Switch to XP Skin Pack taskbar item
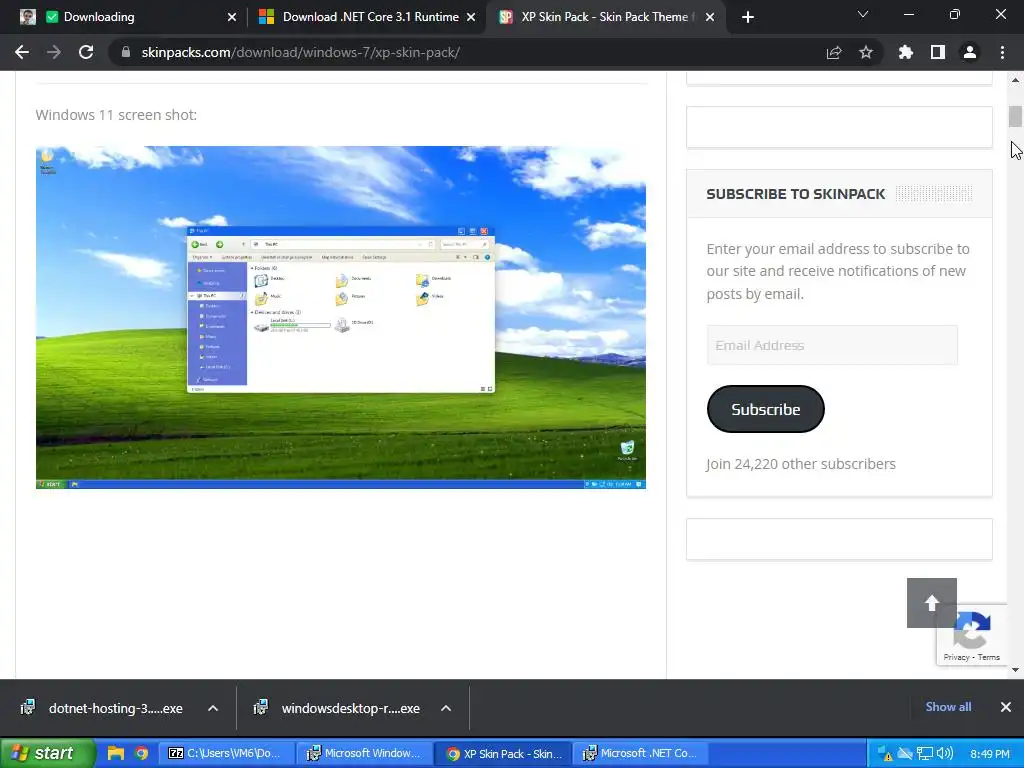Image resolution: width=1024 pixels, height=768 pixels. pyautogui.click(x=503, y=753)
